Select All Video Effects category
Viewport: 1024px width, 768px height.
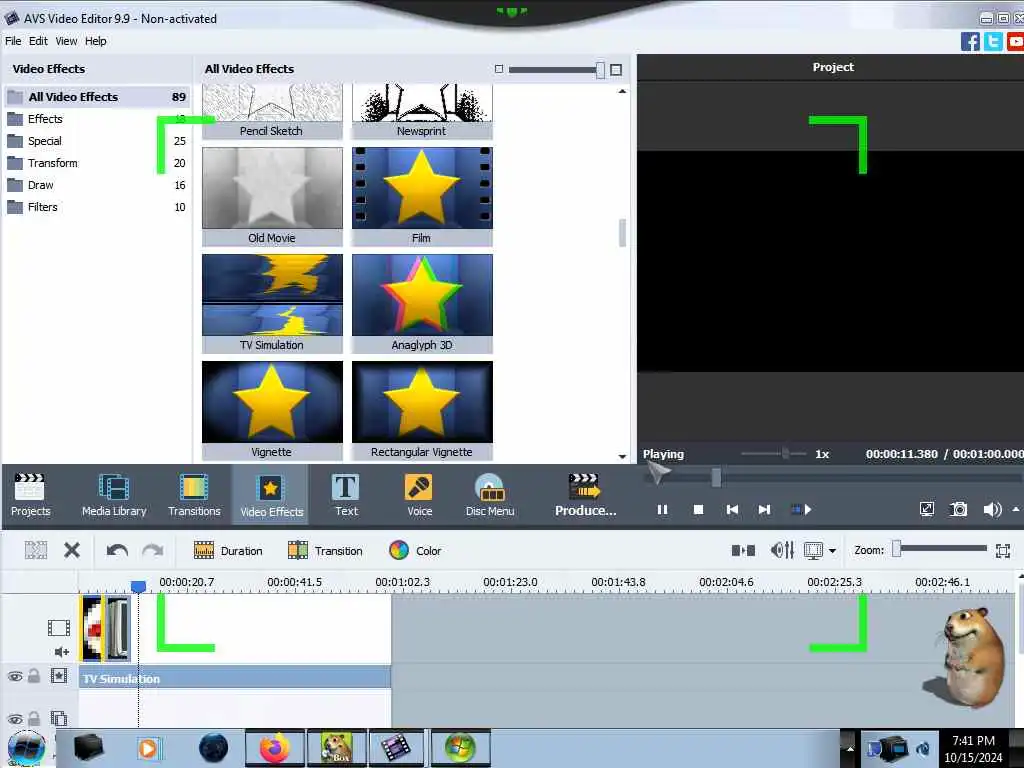97,97
